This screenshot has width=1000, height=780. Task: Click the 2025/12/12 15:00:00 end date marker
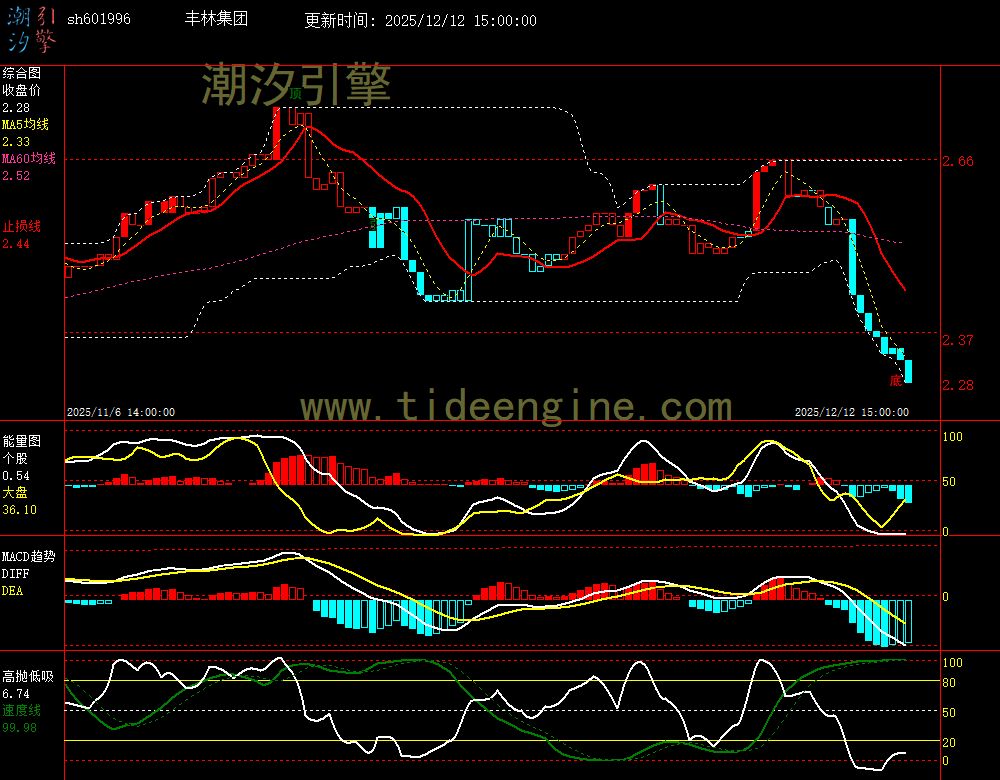(851, 411)
